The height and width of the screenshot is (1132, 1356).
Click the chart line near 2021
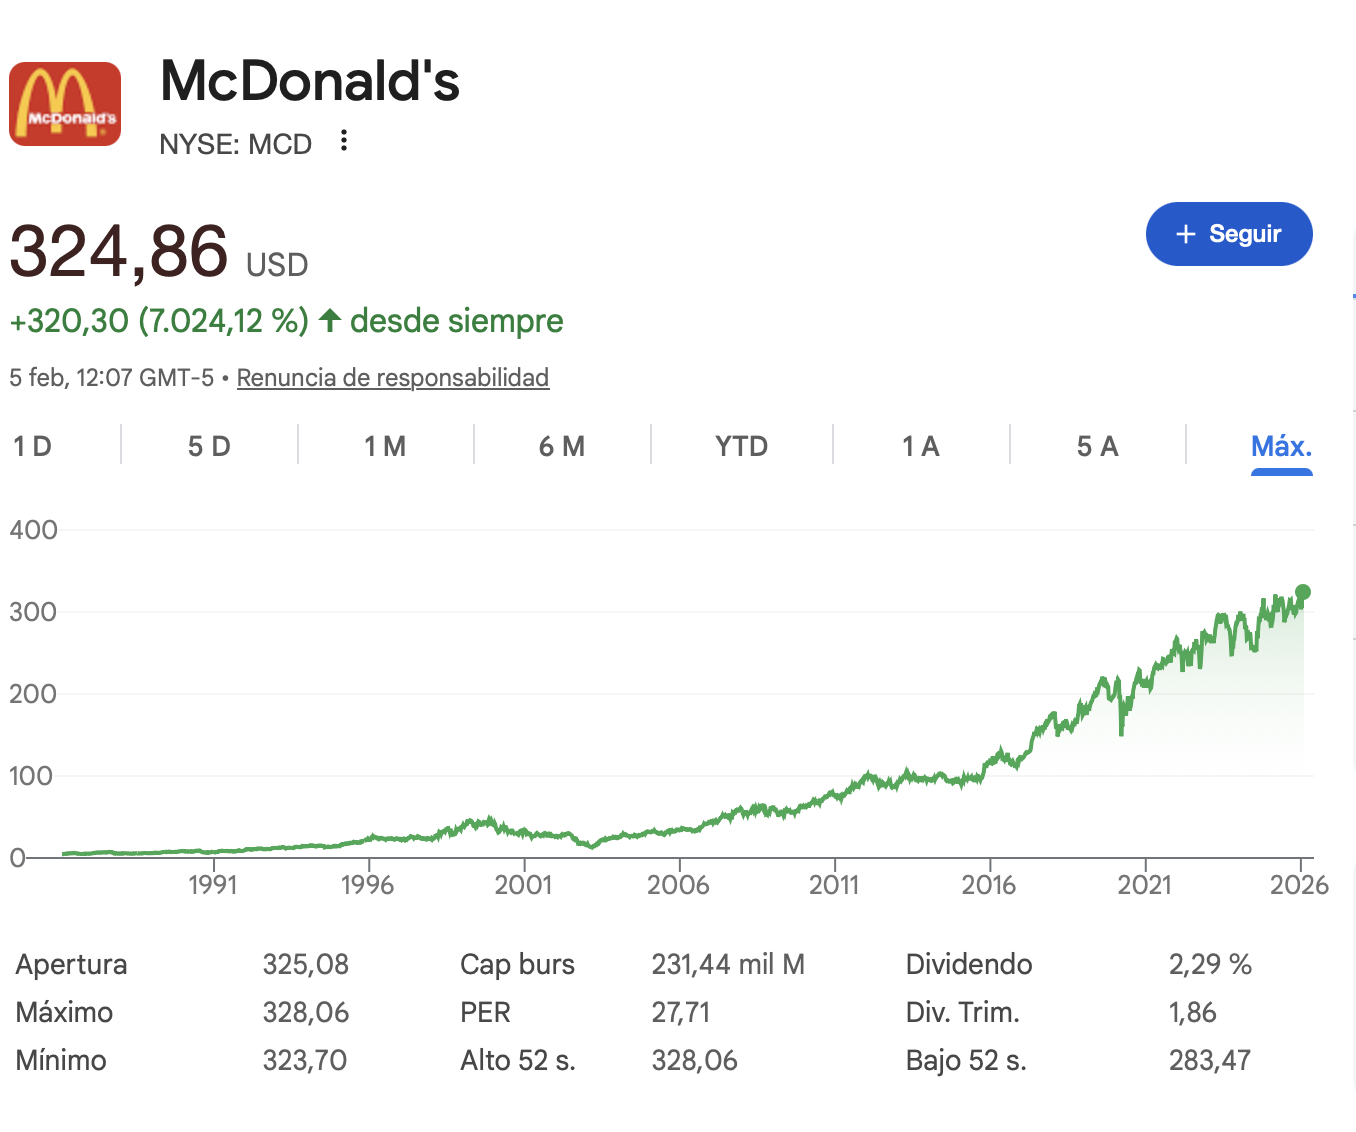pos(1145,681)
